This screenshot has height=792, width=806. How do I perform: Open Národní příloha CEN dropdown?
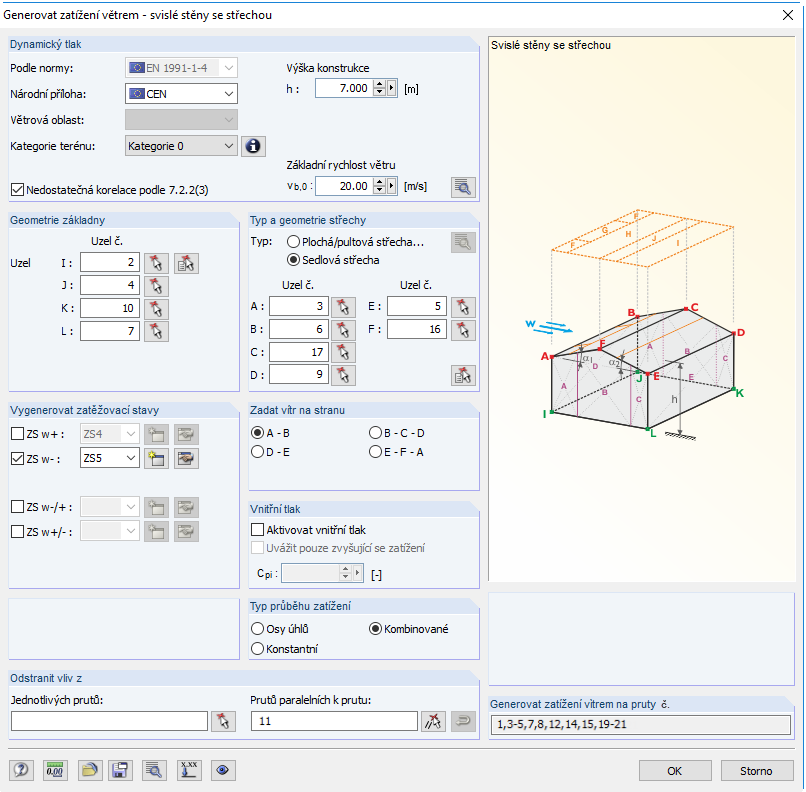[x=181, y=94]
